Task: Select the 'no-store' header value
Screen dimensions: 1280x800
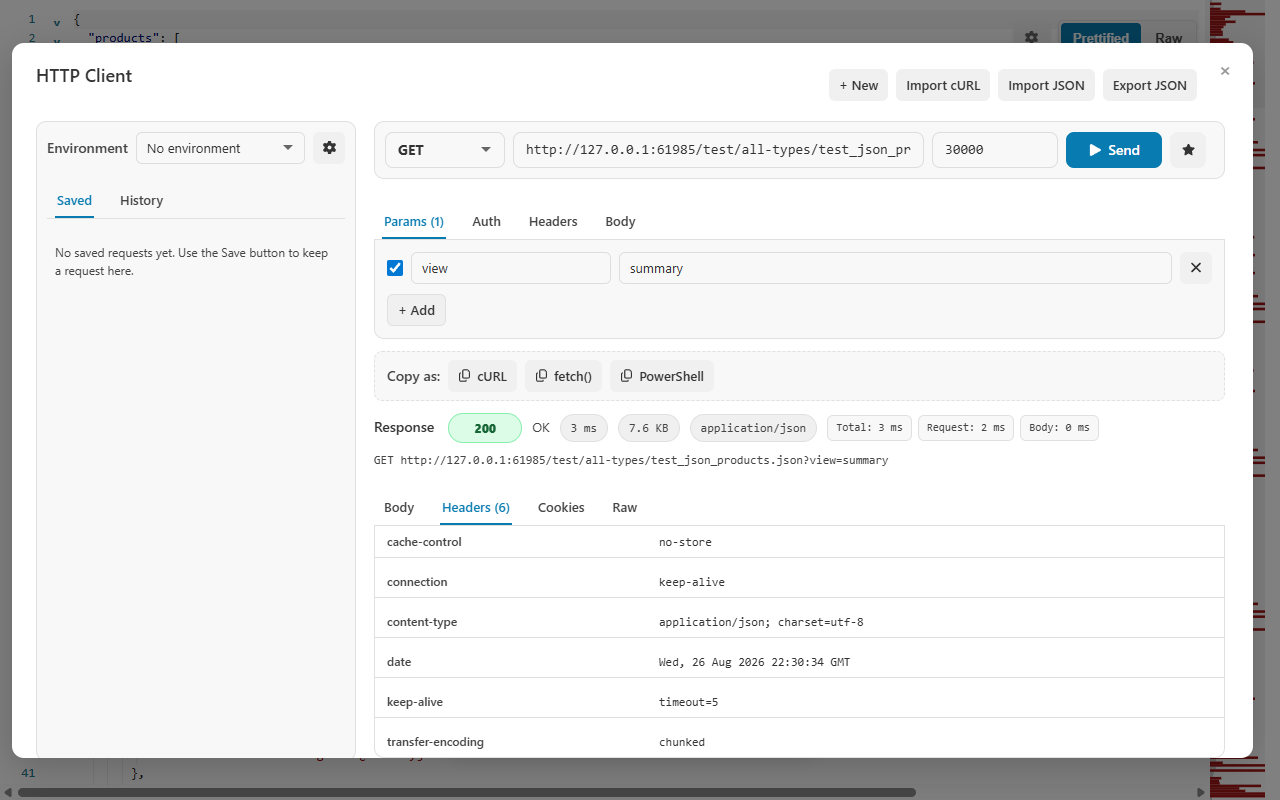Action: point(685,542)
